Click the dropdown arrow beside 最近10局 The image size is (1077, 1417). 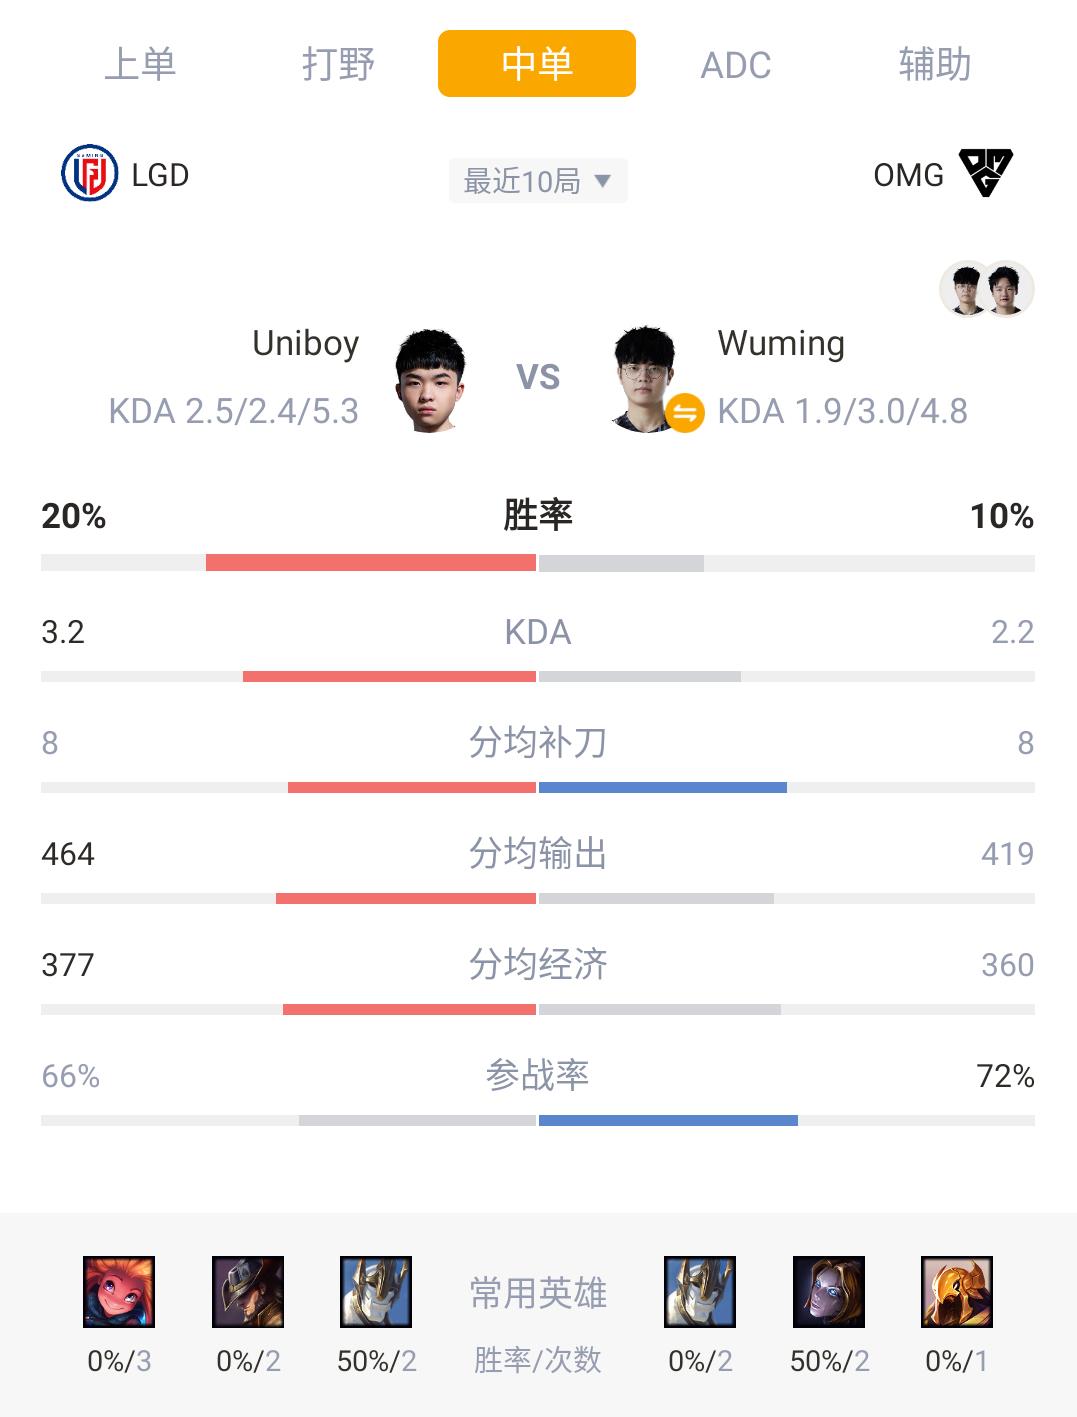coord(602,181)
